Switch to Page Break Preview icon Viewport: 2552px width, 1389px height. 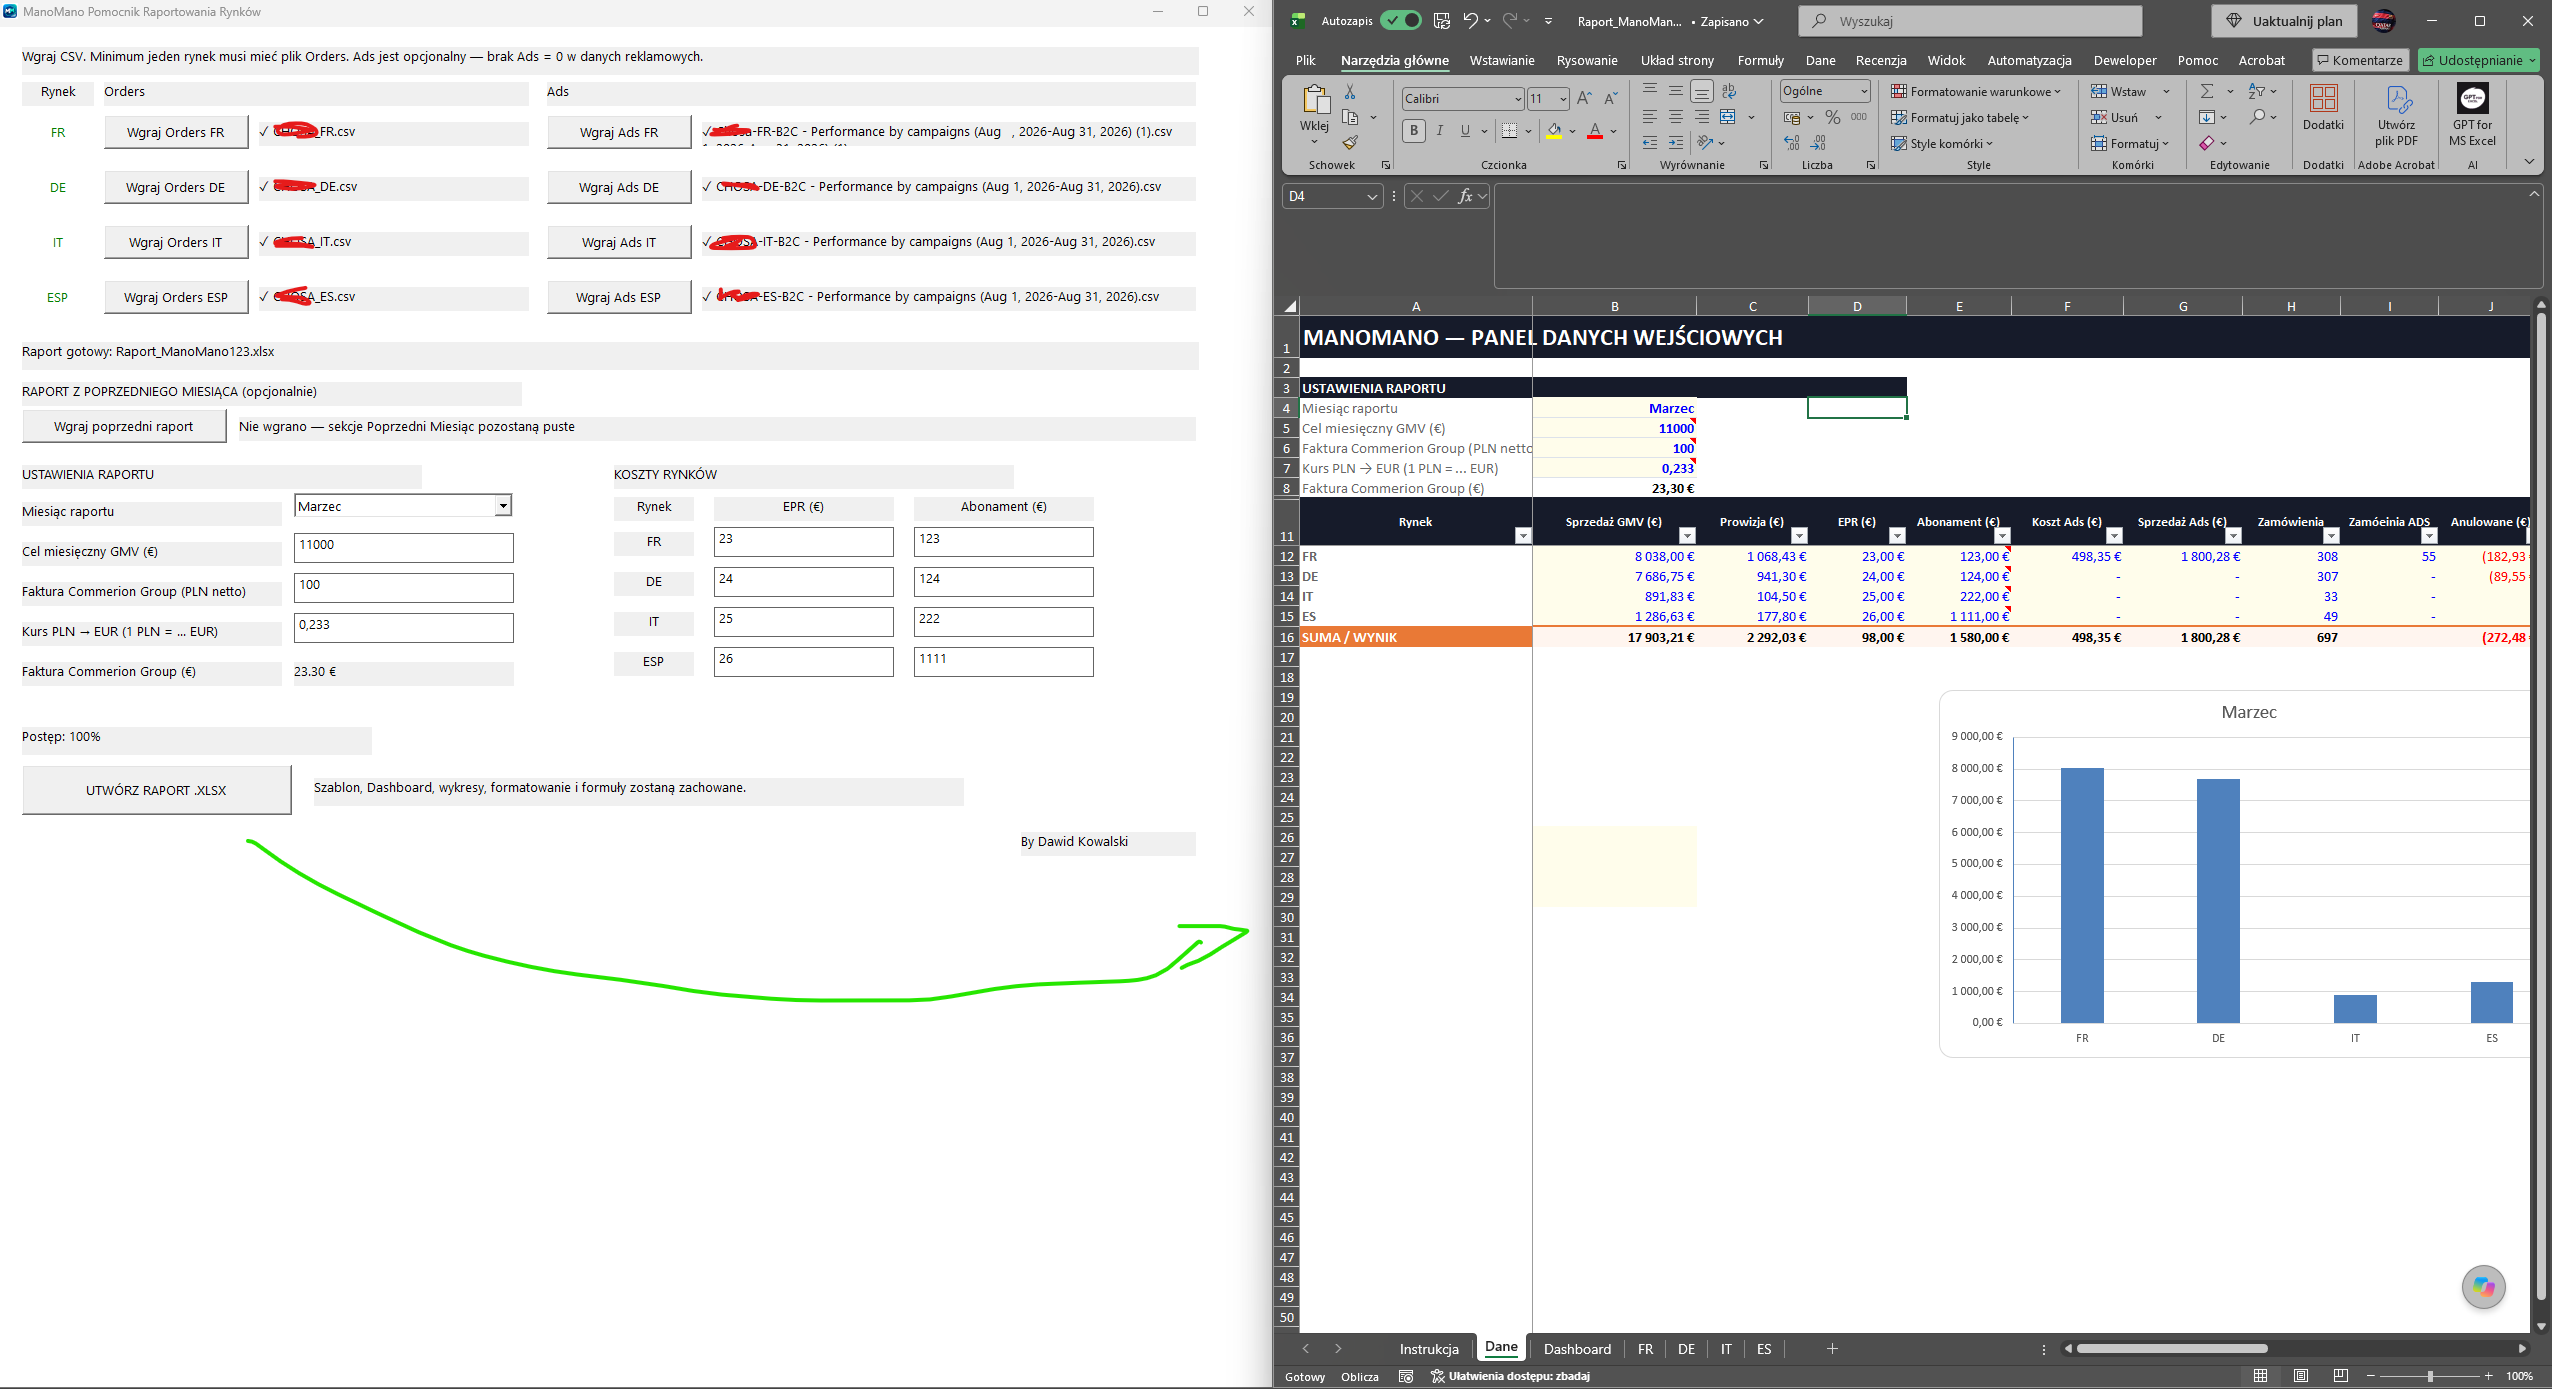2340,1376
